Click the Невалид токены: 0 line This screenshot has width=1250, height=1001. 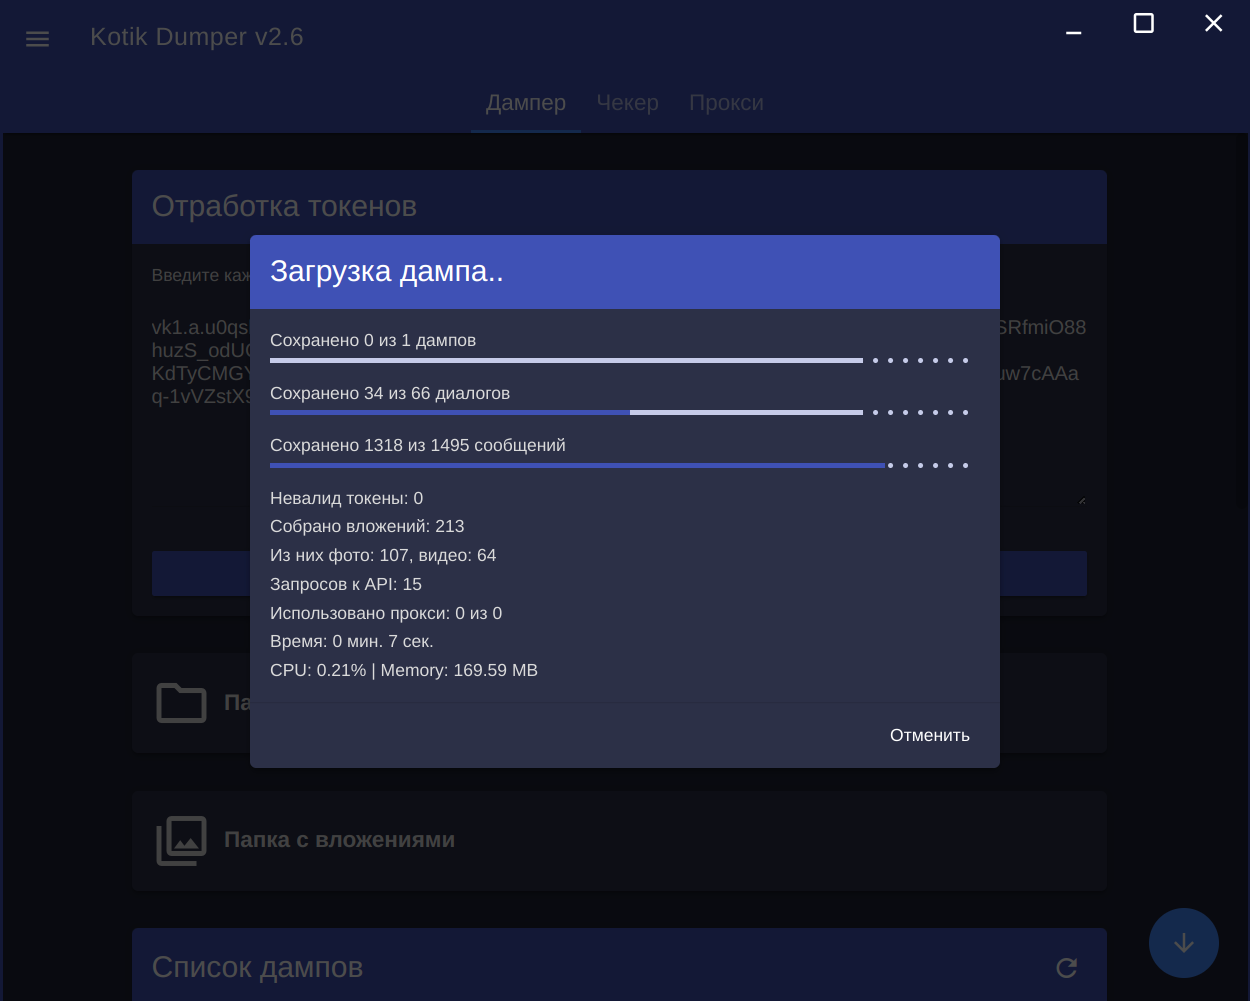pyautogui.click(x=347, y=498)
